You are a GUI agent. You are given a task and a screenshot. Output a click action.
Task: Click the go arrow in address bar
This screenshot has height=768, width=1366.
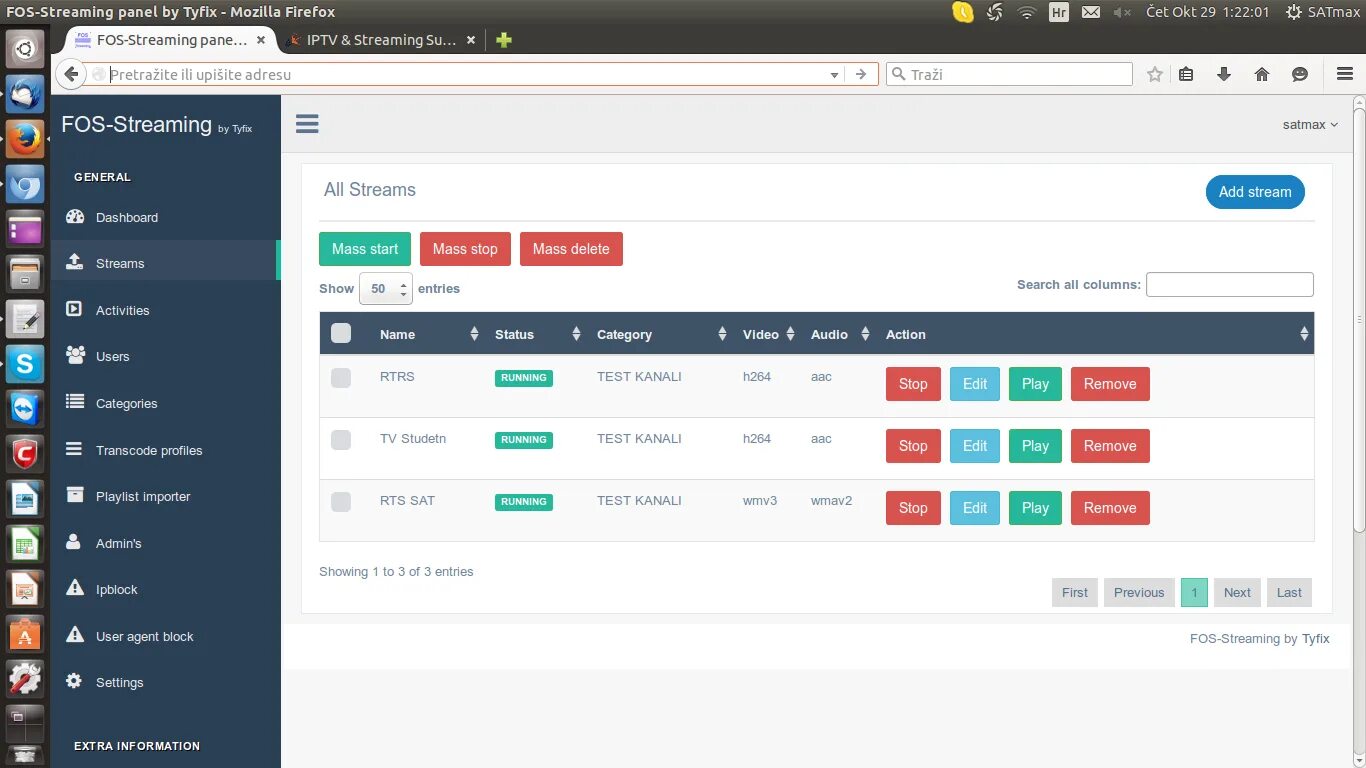click(861, 74)
